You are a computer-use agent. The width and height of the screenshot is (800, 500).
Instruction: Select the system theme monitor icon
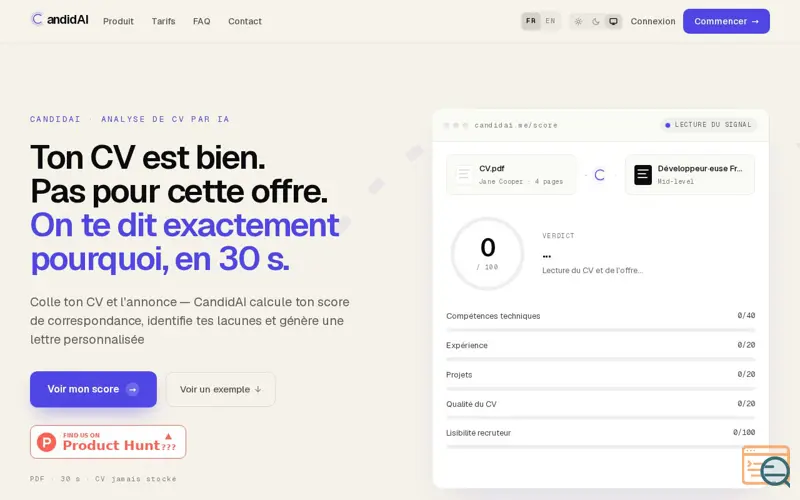pyautogui.click(x=613, y=21)
